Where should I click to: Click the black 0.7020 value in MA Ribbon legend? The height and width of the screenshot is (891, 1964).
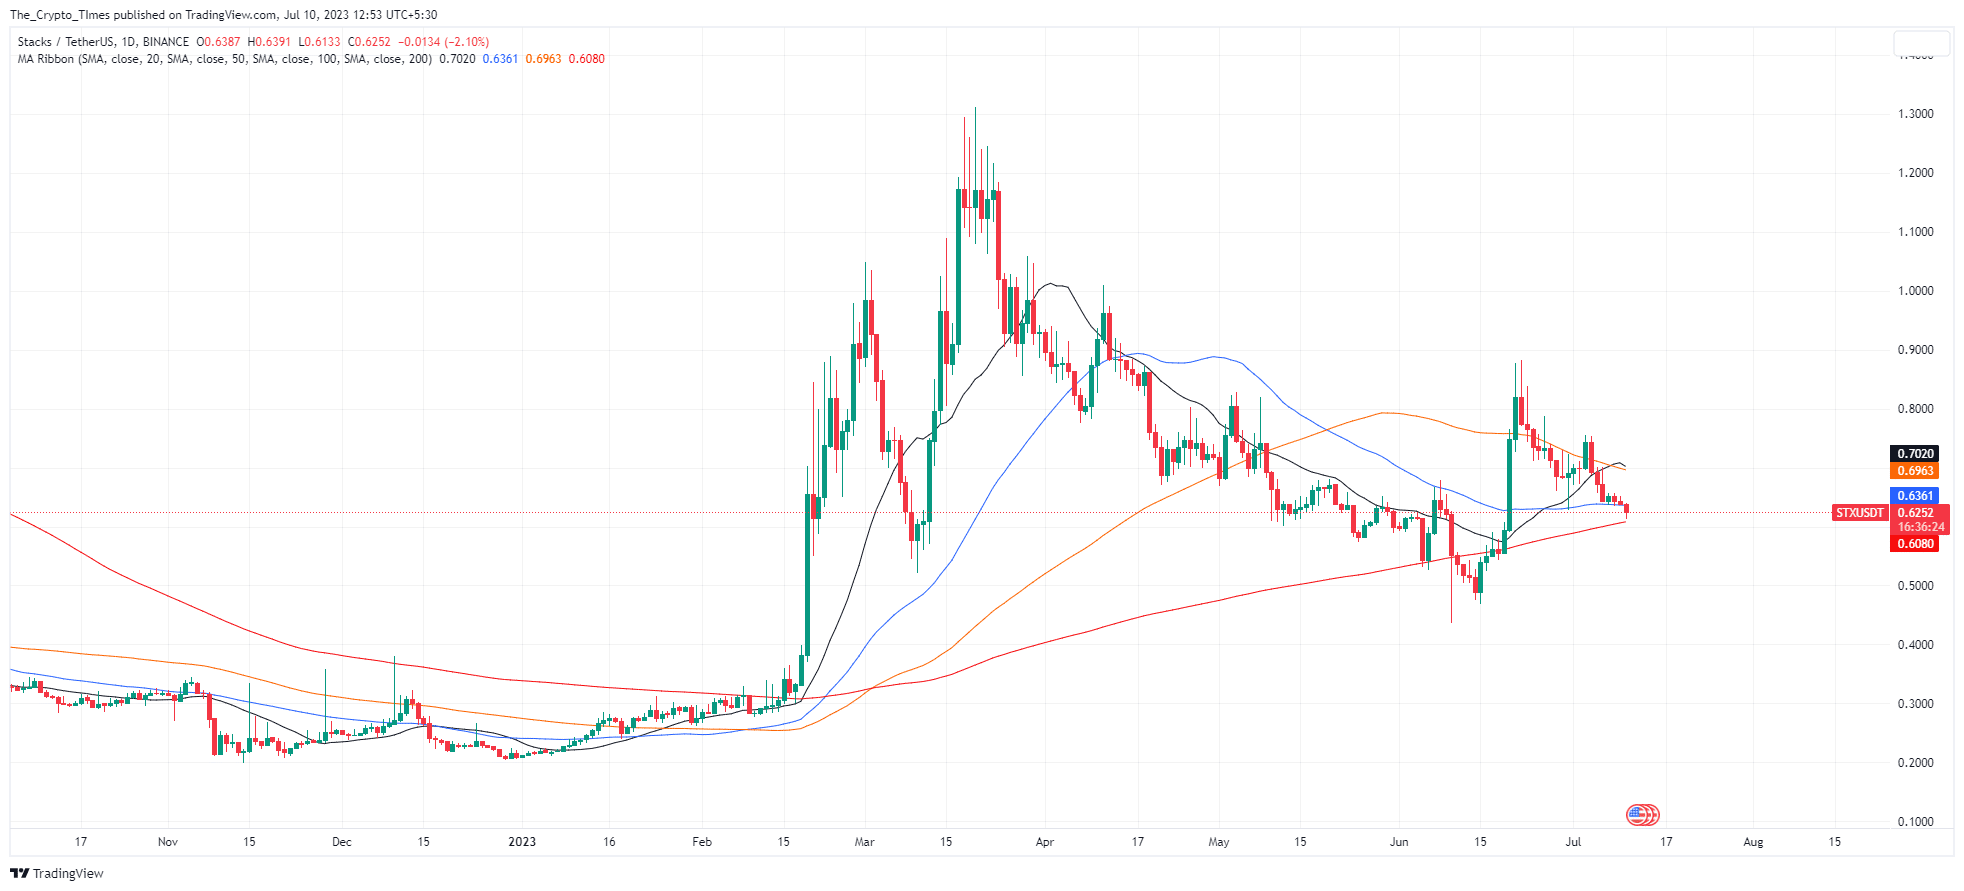click(x=457, y=59)
